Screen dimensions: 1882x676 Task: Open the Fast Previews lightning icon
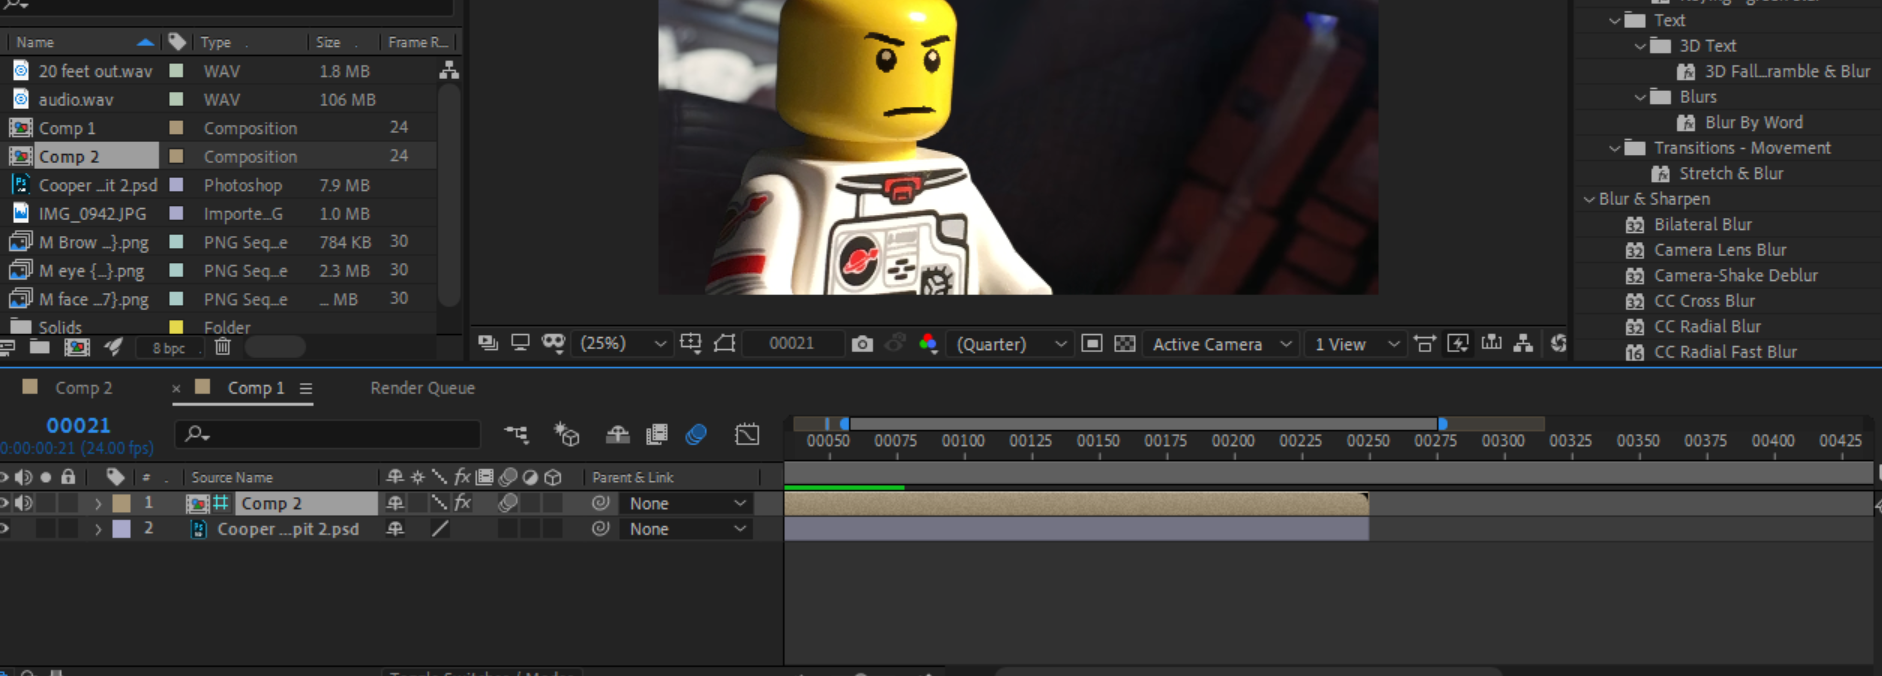(x=1458, y=344)
